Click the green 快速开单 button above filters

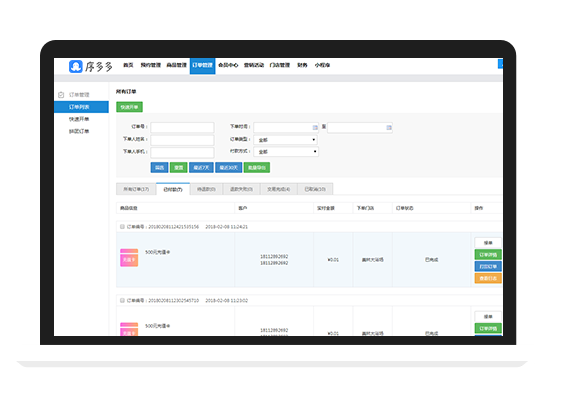[129, 107]
